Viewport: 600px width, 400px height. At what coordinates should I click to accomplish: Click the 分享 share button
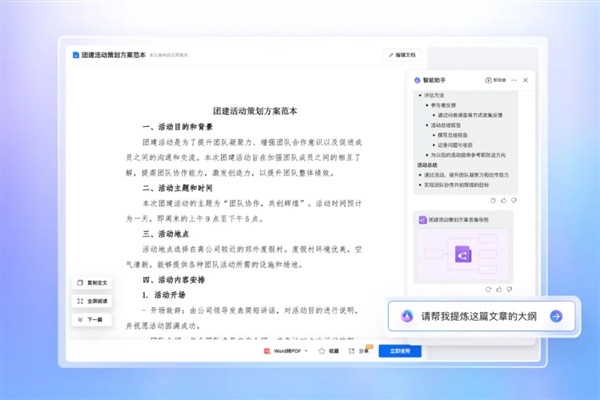(x=359, y=351)
